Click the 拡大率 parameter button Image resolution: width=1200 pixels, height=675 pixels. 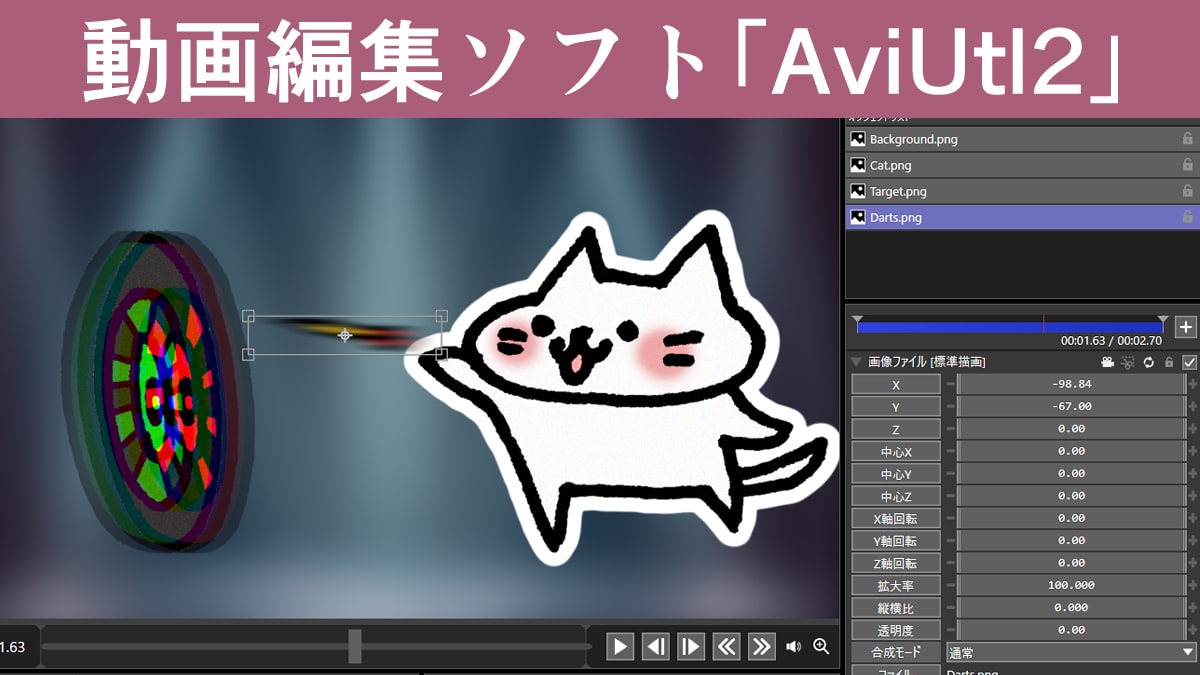(x=896, y=586)
